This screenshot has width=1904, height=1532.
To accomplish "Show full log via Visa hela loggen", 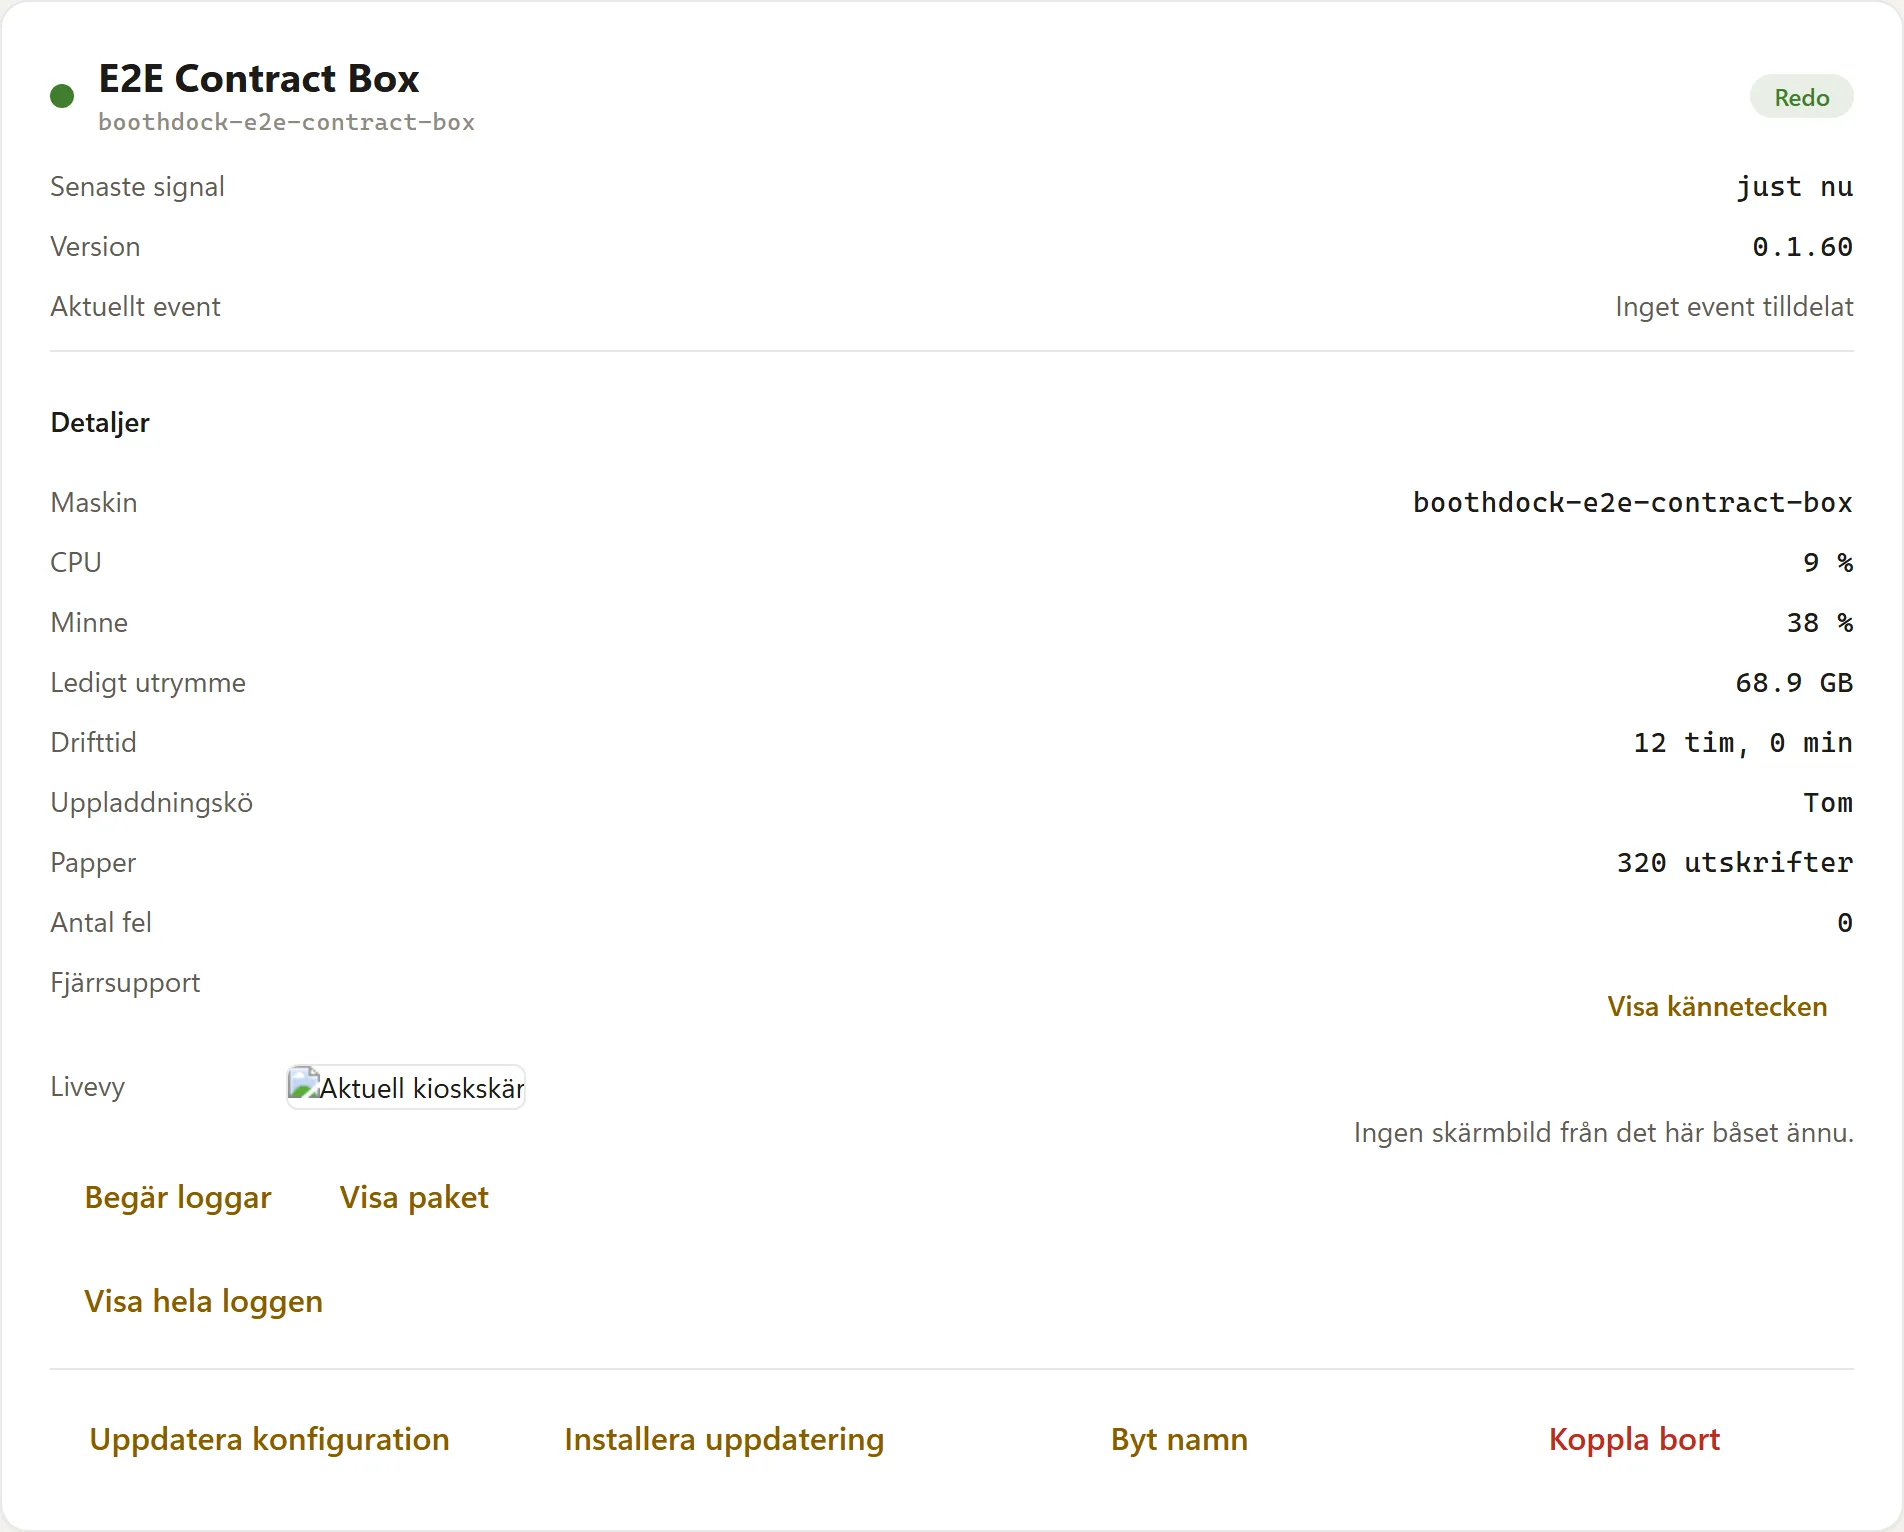I will [203, 1301].
